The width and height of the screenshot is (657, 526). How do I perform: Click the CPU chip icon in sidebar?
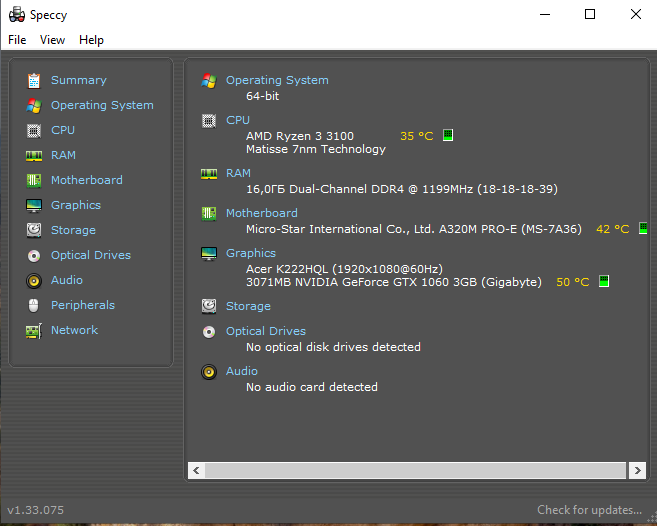tap(34, 131)
